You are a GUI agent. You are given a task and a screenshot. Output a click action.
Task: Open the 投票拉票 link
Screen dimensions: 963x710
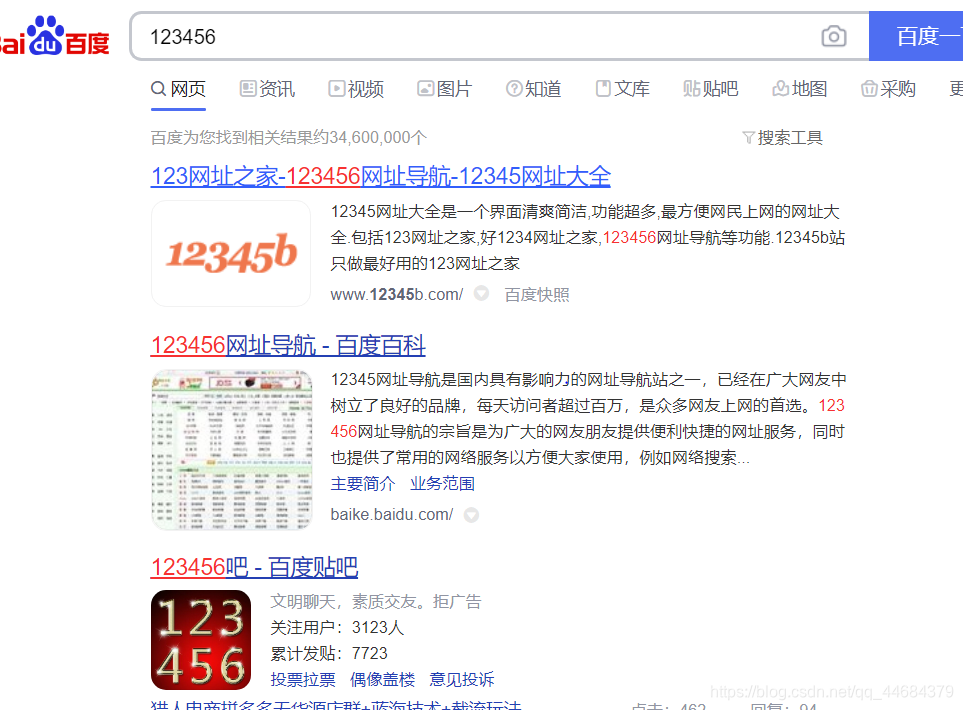tap(303, 679)
